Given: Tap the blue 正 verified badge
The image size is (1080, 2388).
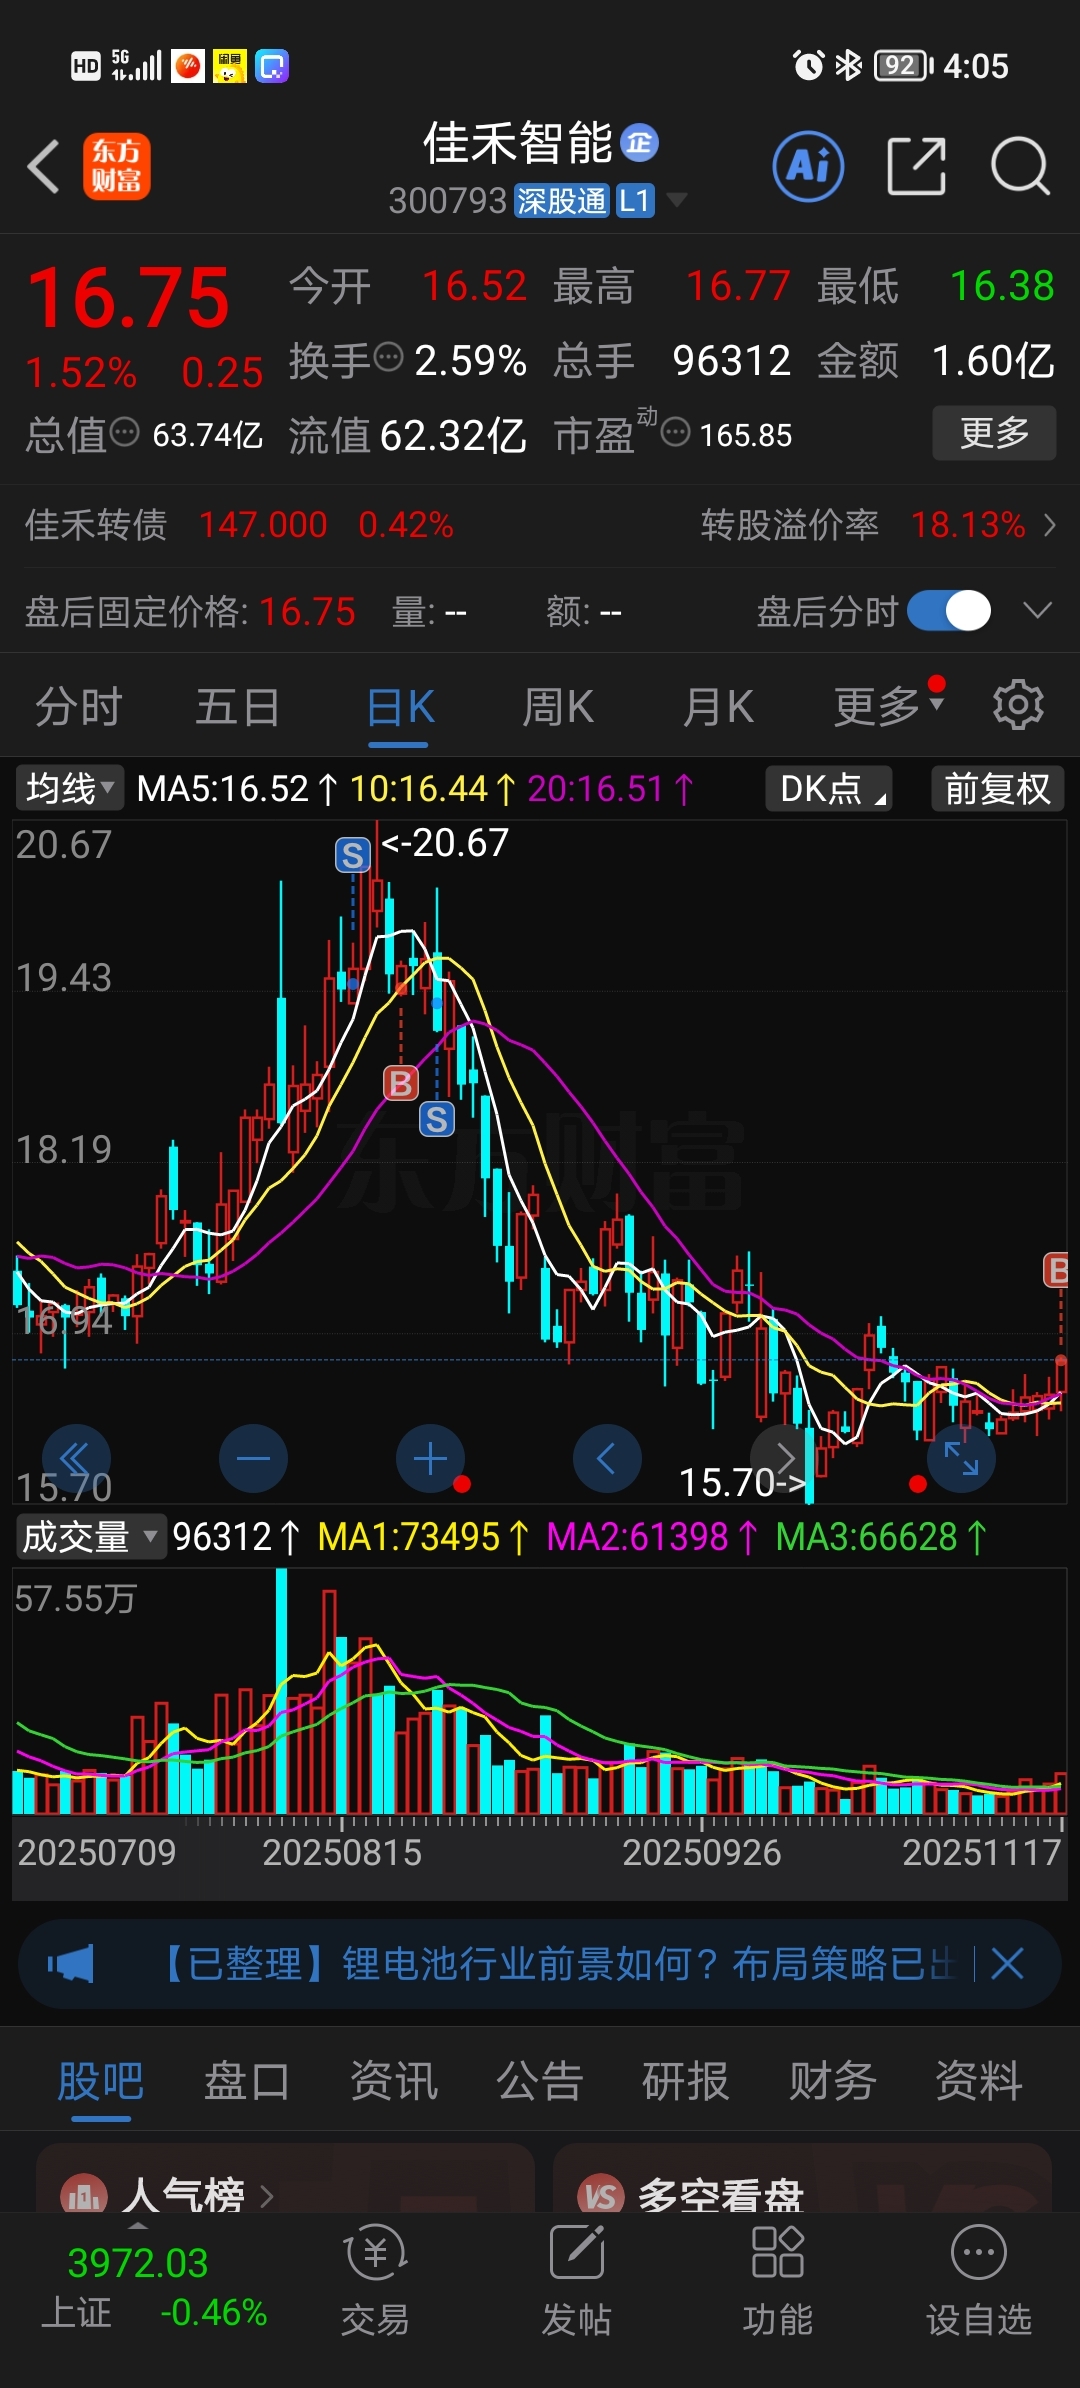Looking at the screenshot, I should point(640,143).
